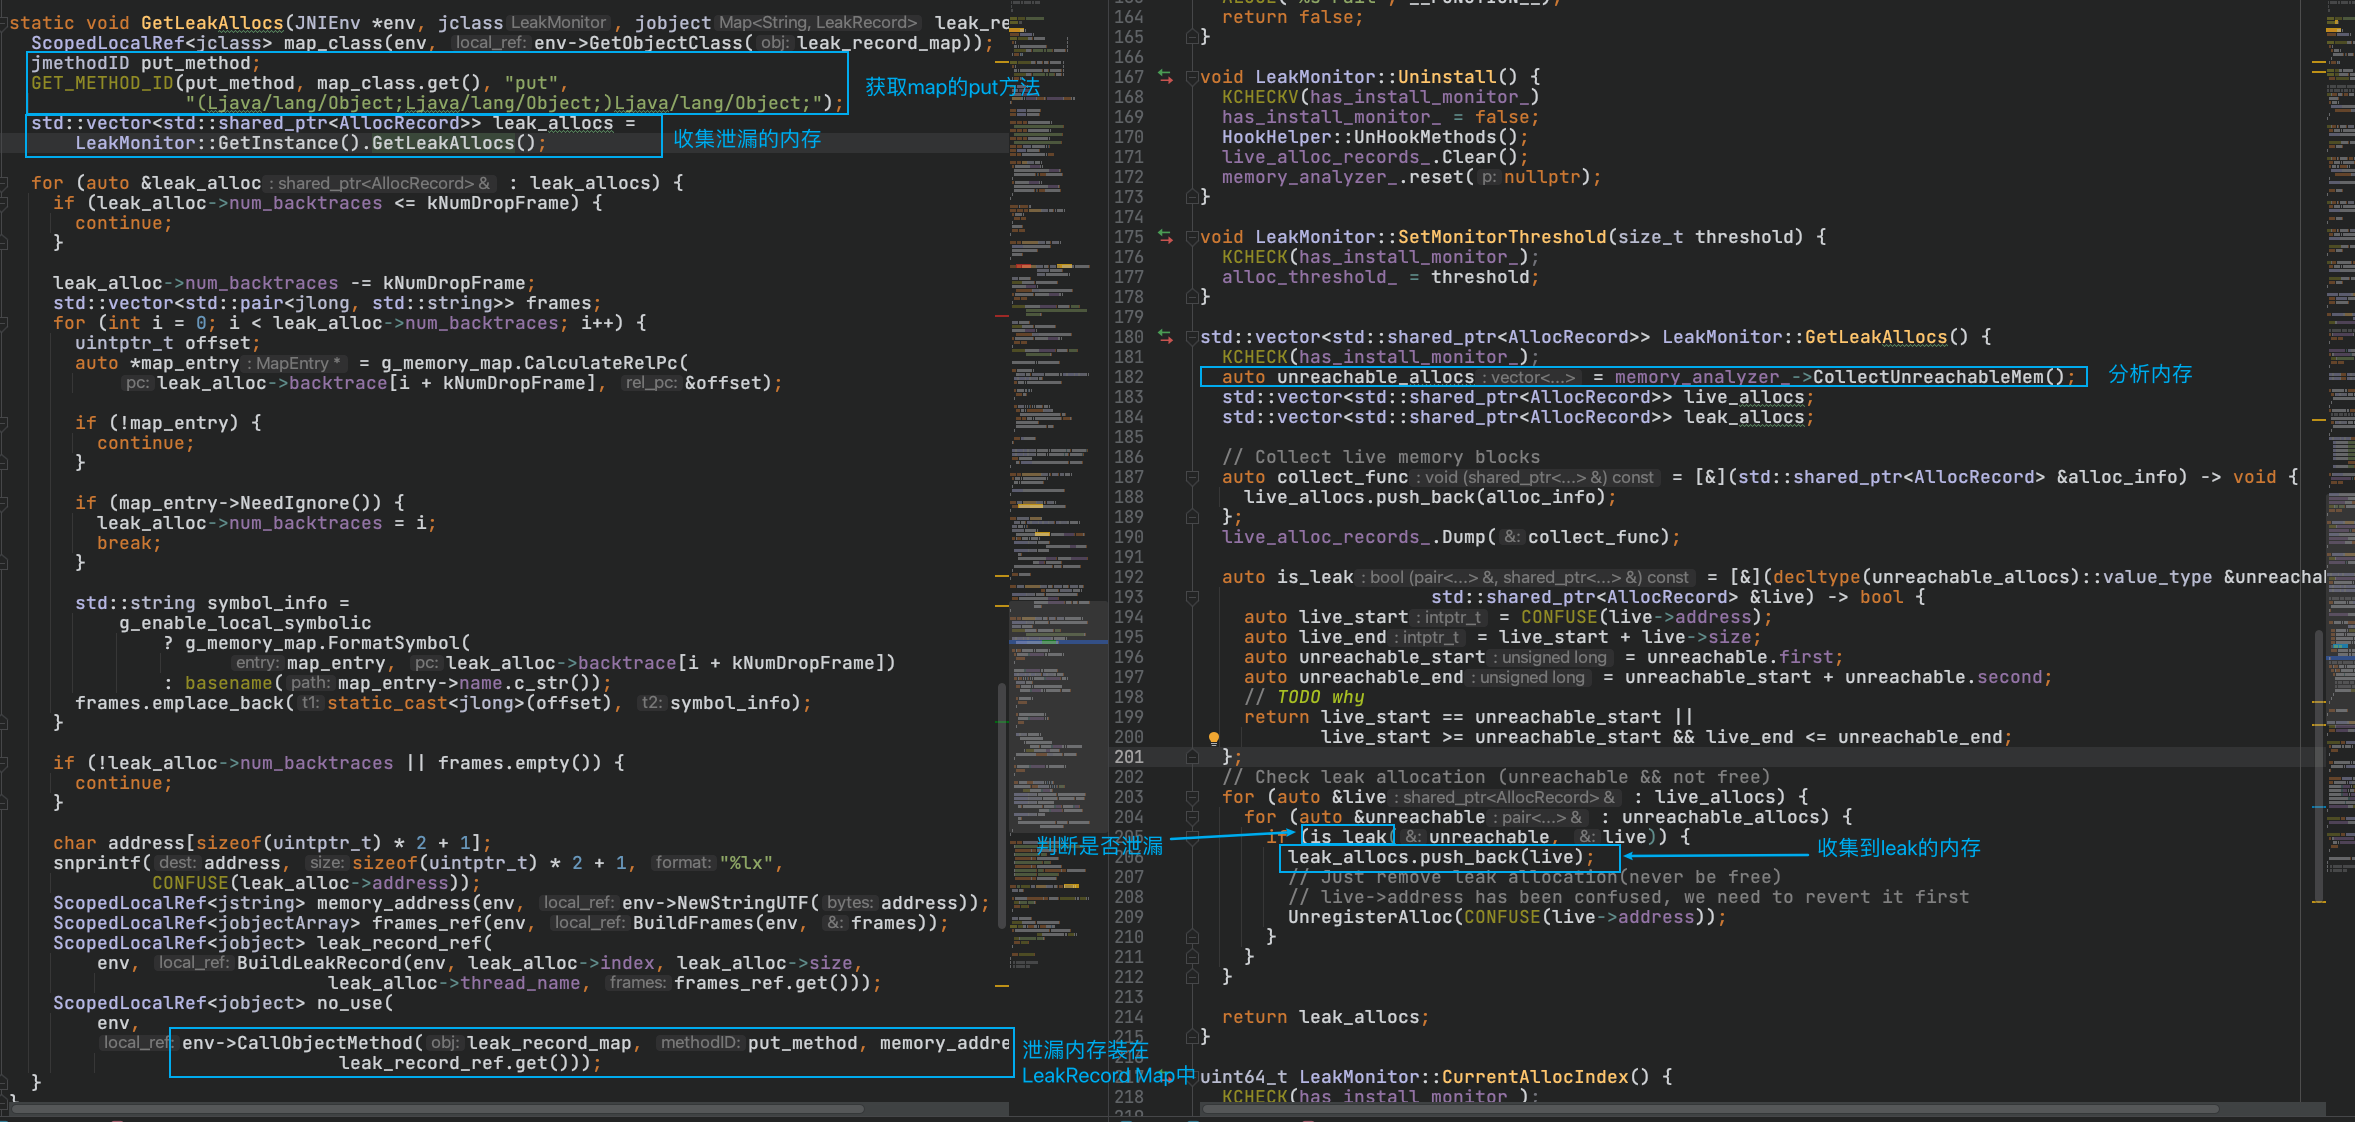
Task: Click live_alloc_records_.Dump call at line 190
Action: point(1354,537)
